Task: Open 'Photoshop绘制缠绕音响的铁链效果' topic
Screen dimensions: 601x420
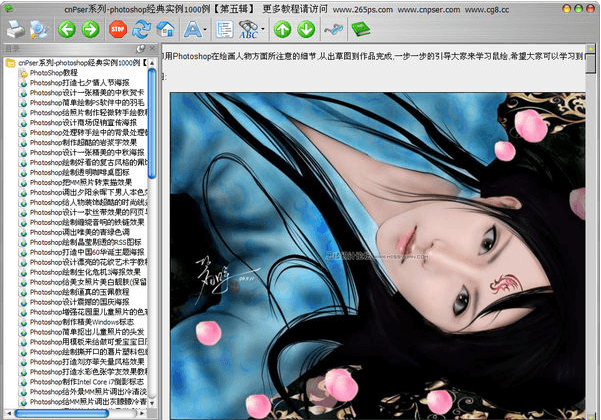Action: (x=87, y=222)
